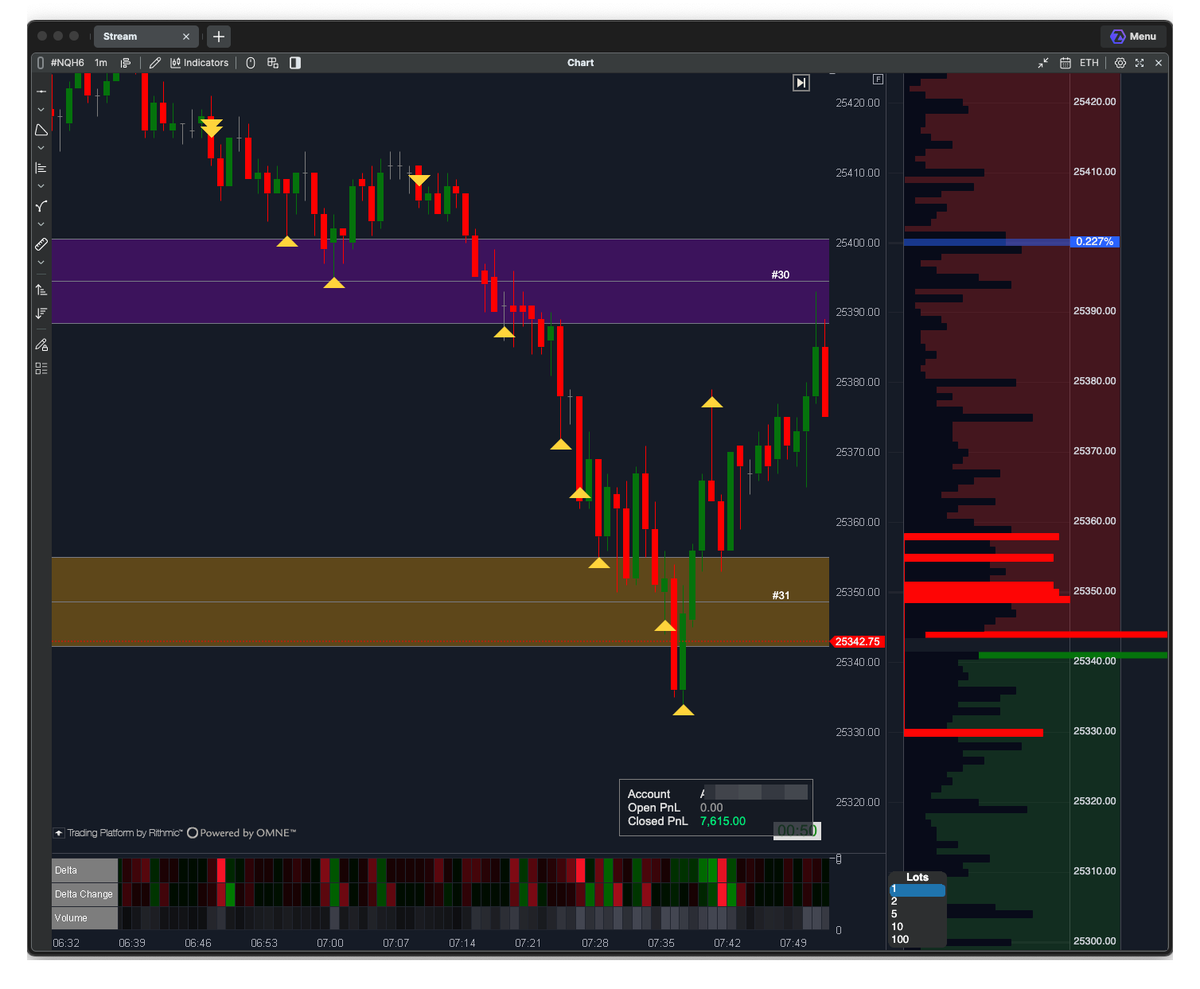This screenshot has width=1200, height=989.
Task: Toggle the lock drawings icon
Action: [41, 344]
